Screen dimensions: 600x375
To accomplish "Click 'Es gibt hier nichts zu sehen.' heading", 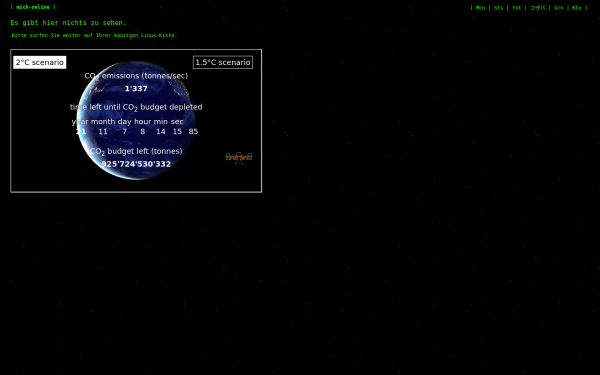I will tap(68, 23).
